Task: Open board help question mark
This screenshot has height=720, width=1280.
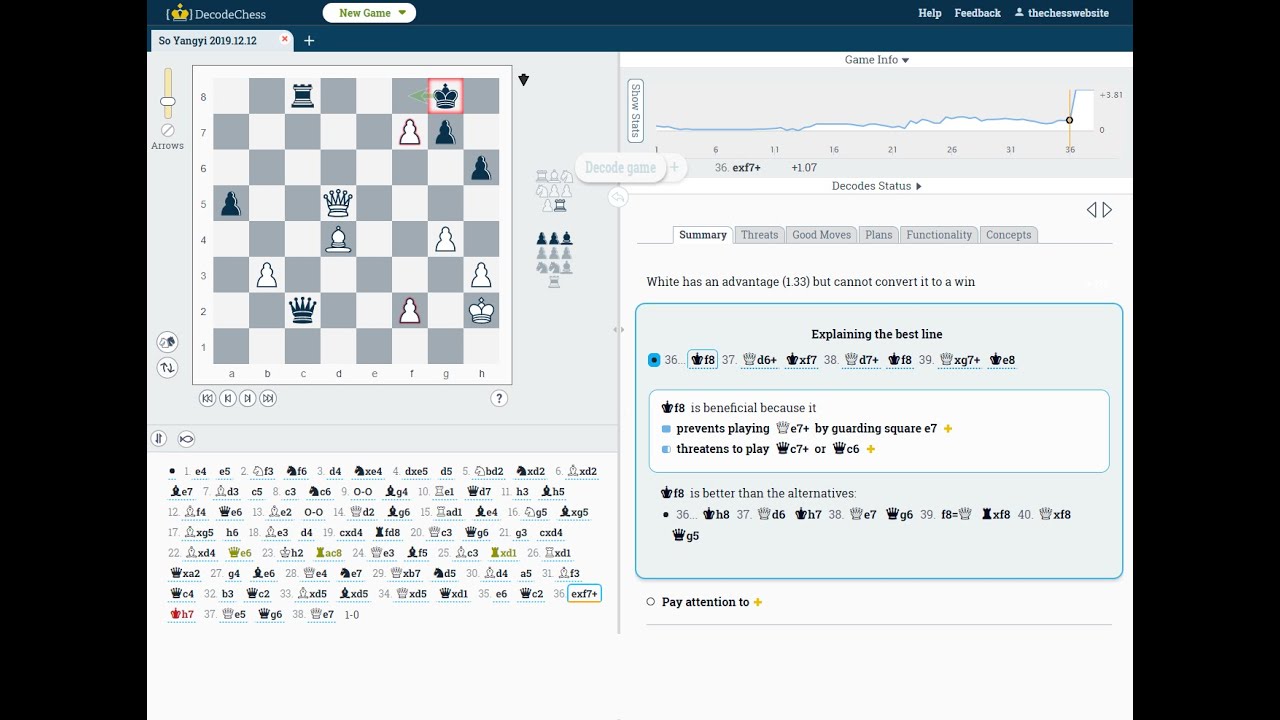Action: click(499, 398)
